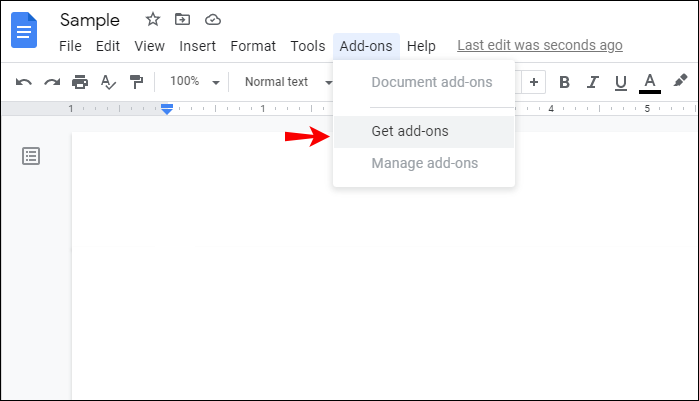Toggle italic formatting
The width and height of the screenshot is (699, 401).
click(x=593, y=82)
